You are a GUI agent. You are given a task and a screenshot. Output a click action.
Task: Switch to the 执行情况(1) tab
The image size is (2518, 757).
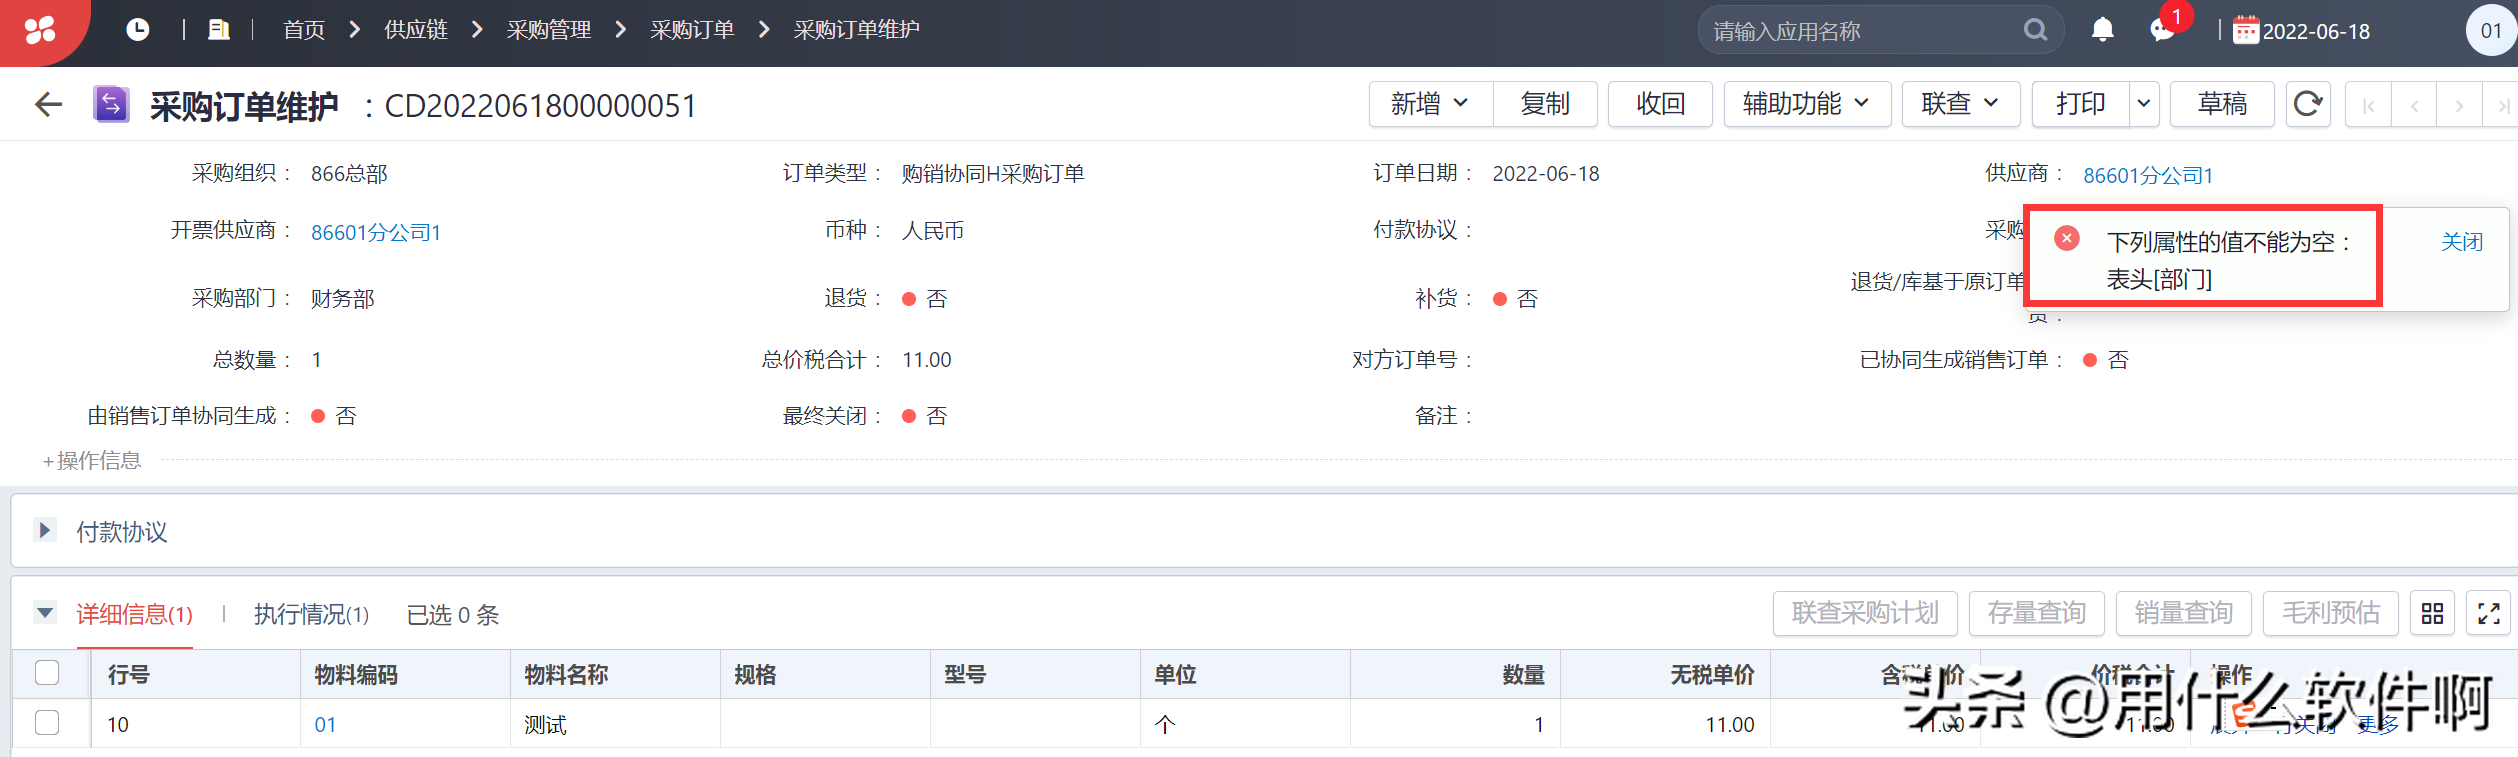click(x=311, y=614)
